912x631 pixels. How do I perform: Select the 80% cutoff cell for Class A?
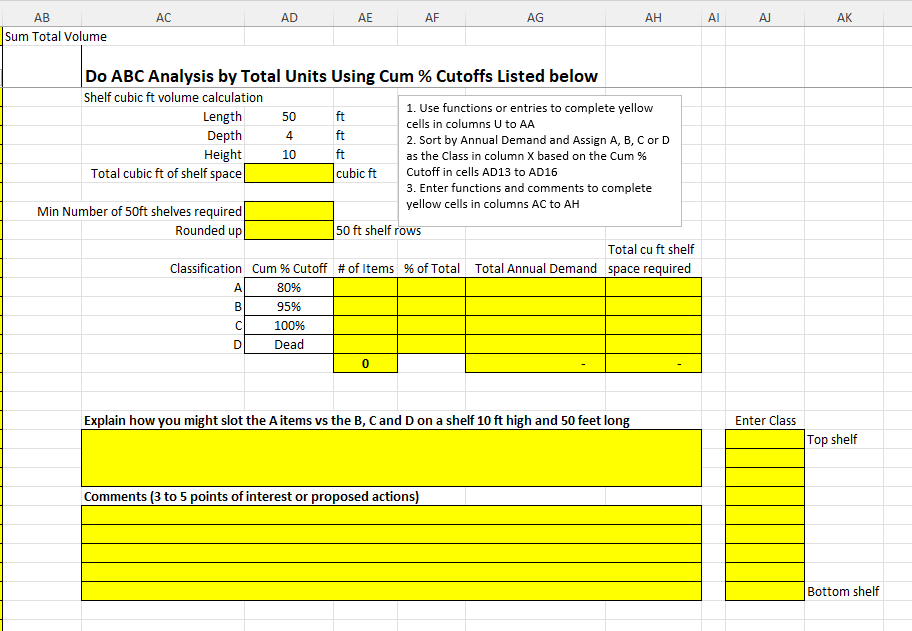point(289,287)
